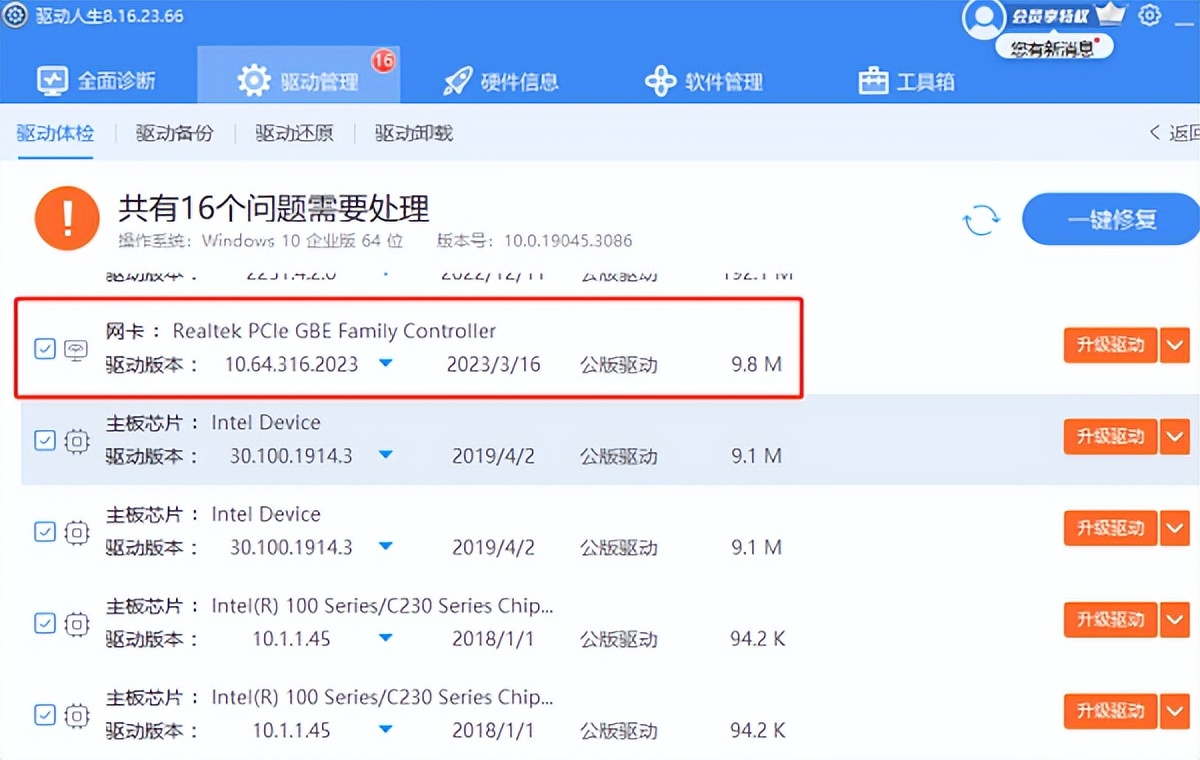Uncheck the Realtek PCIe GBE Family Controller checkbox
1200x760 pixels.
[44, 347]
